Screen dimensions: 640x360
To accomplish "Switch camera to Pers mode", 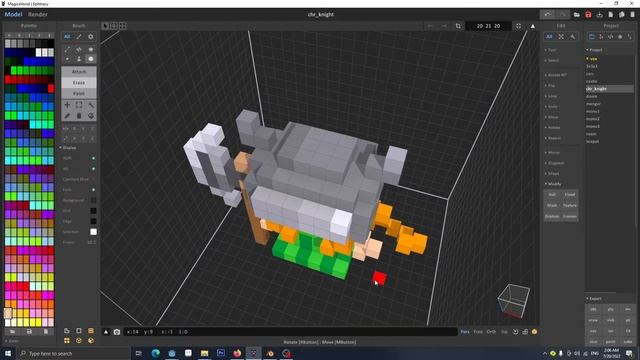I will click(x=465, y=332).
